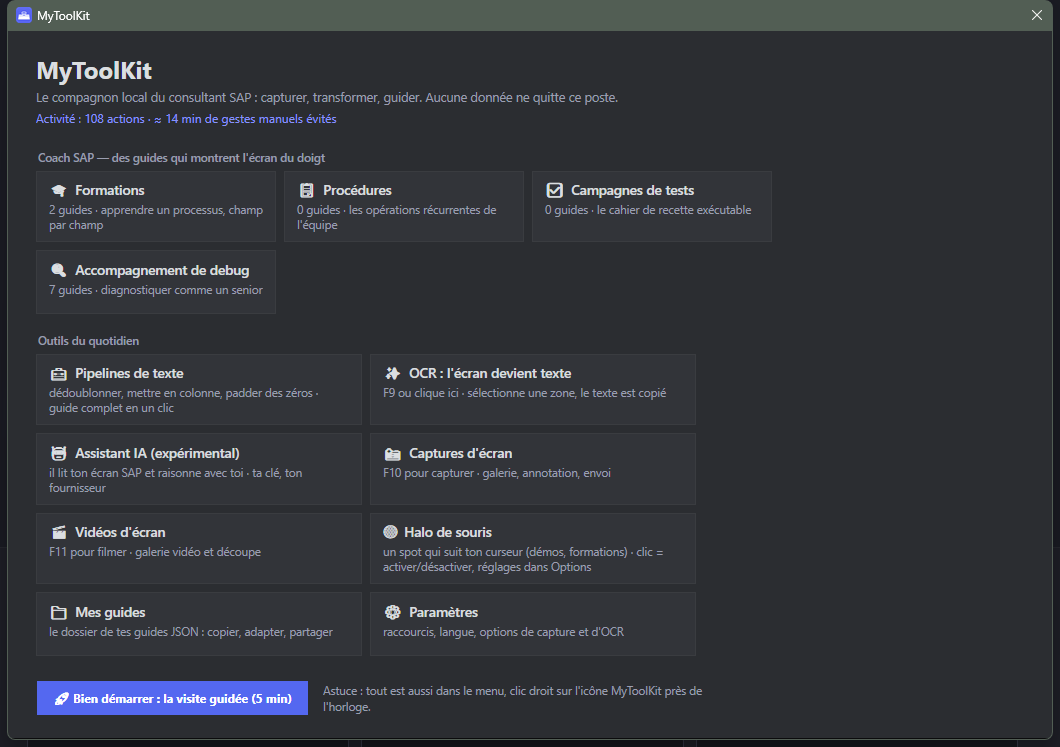The height and width of the screenshot is (747, 1060).
Task: Click "il lit ton écran SAP" description
Action: click(175, 480)
